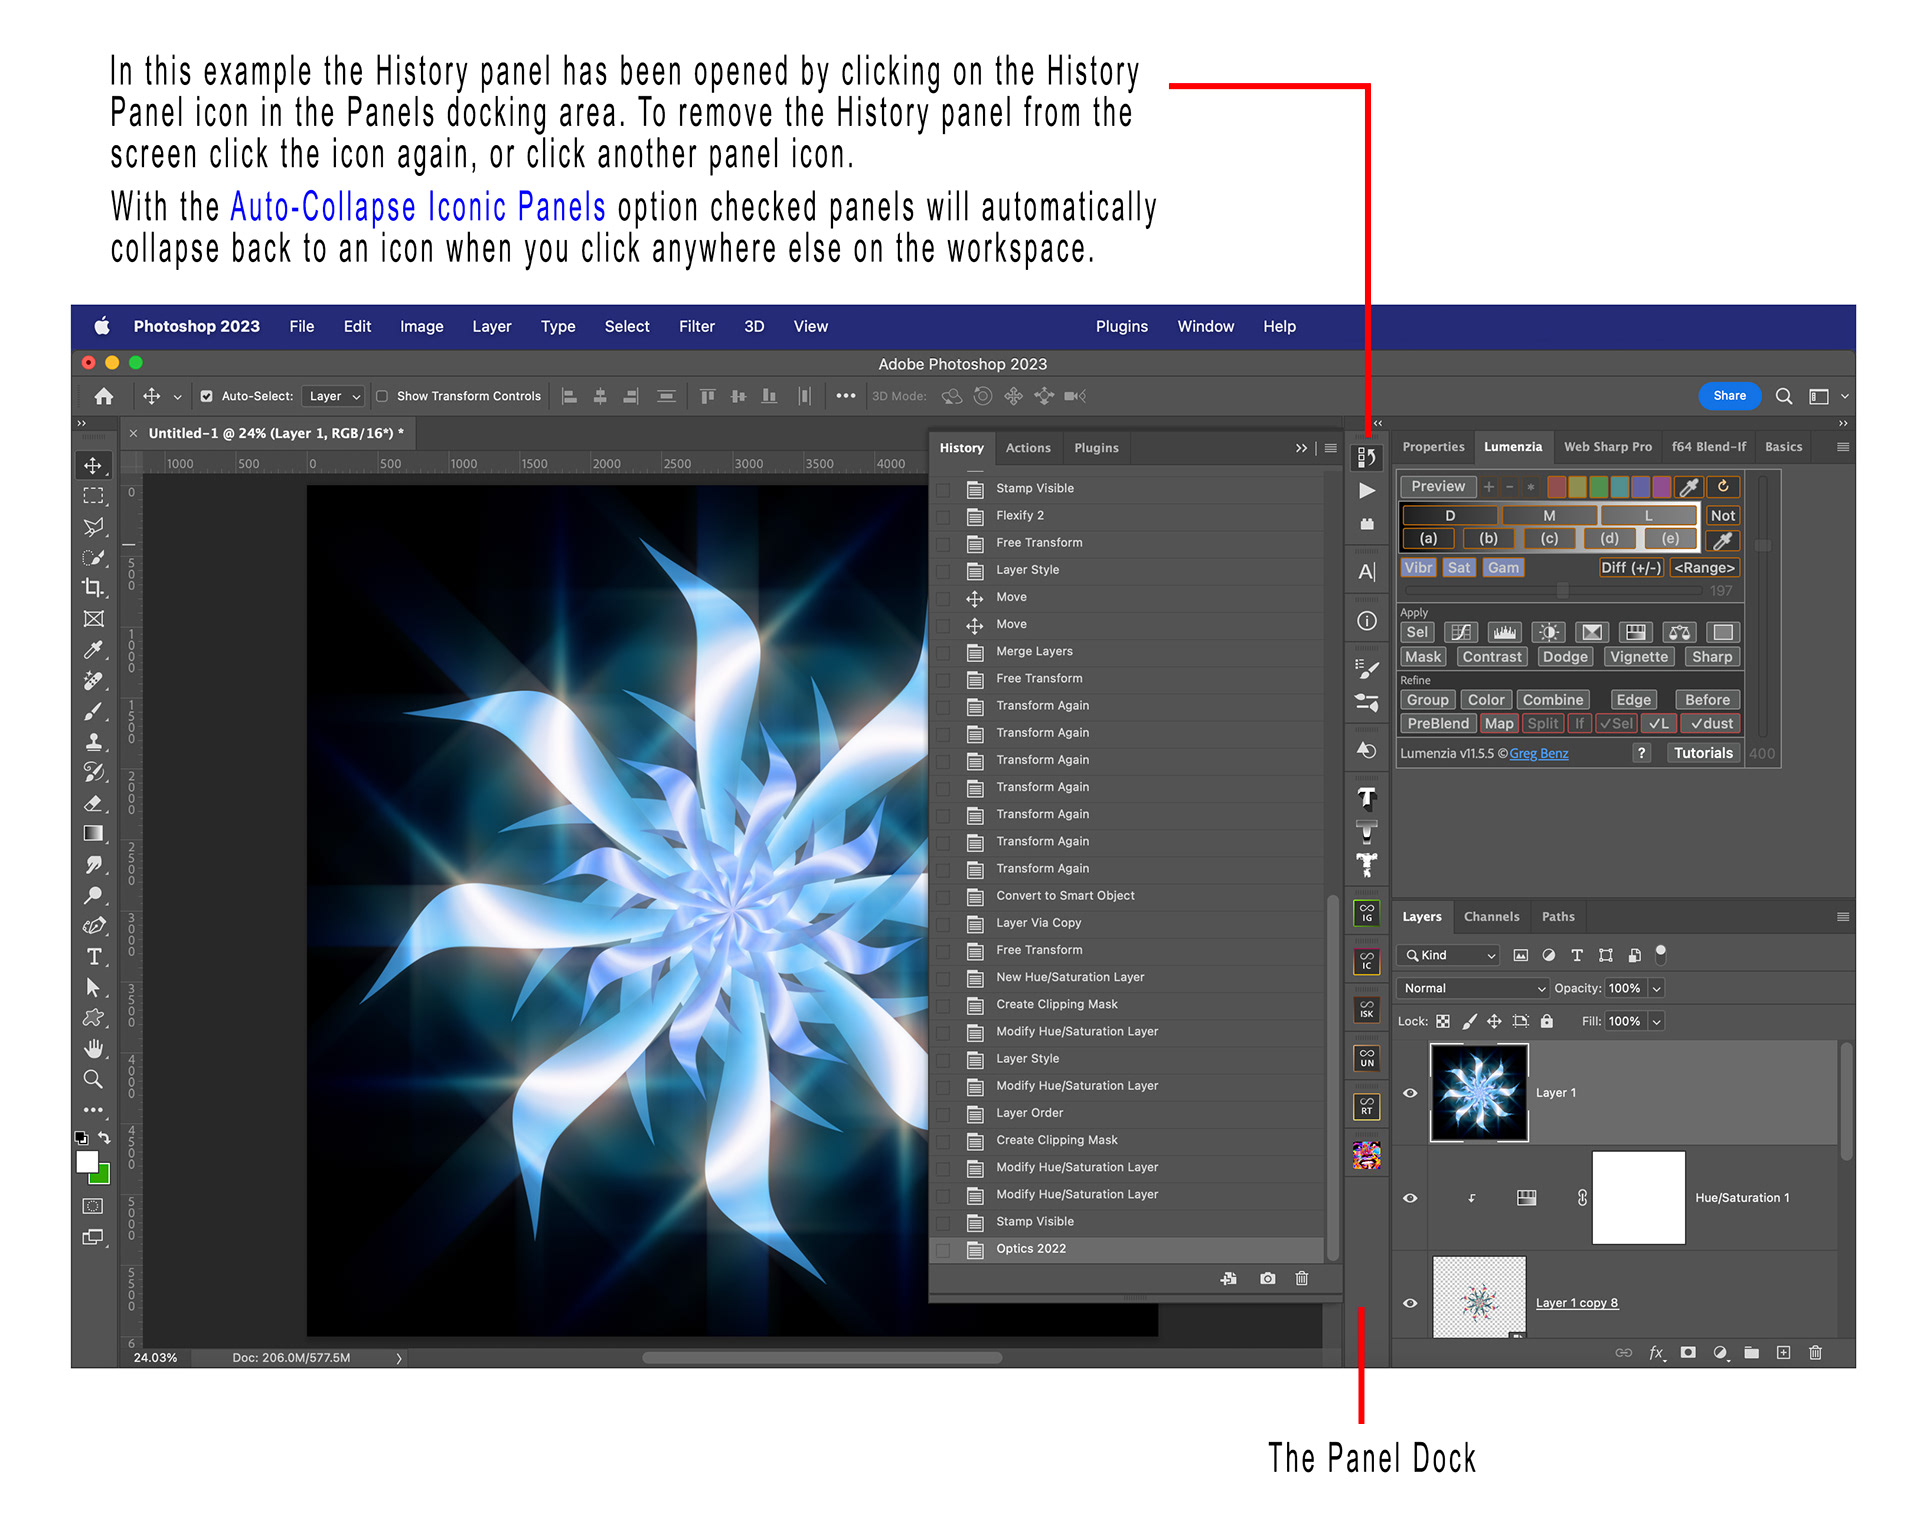Open the Filter menu

(x=696, y=326)
